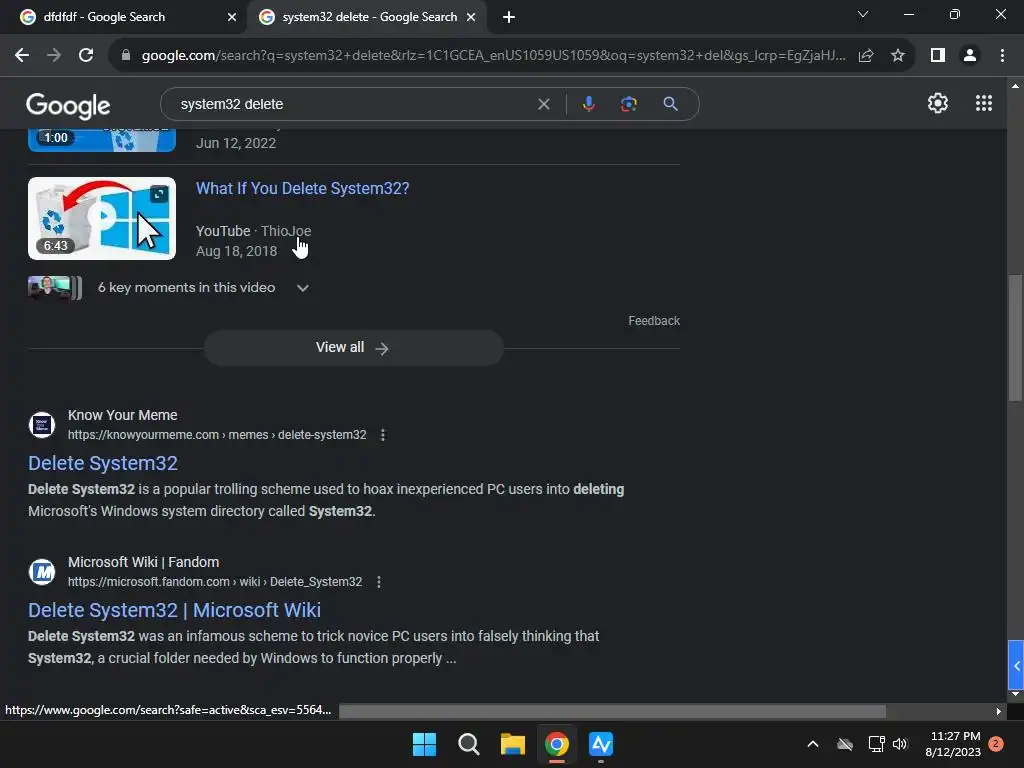The image size is (1024, 768).
Task: Expand 6 key moments in this video
Action: pos(302,288)
